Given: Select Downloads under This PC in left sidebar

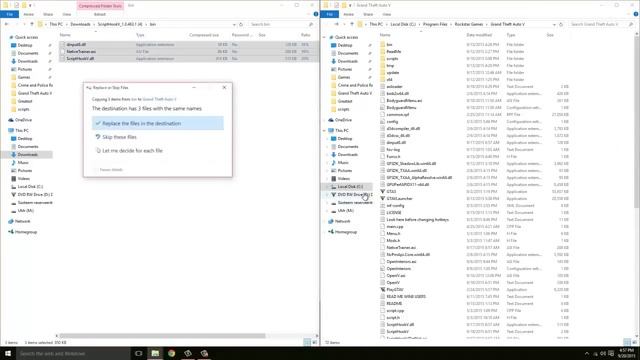Looking at the screenshot, I should click(27, 155).
